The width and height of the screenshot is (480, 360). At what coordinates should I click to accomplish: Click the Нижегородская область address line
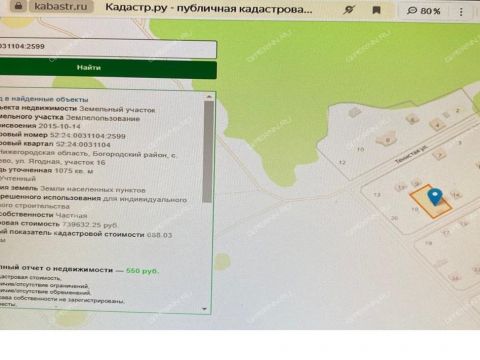(x=88, y=154)
